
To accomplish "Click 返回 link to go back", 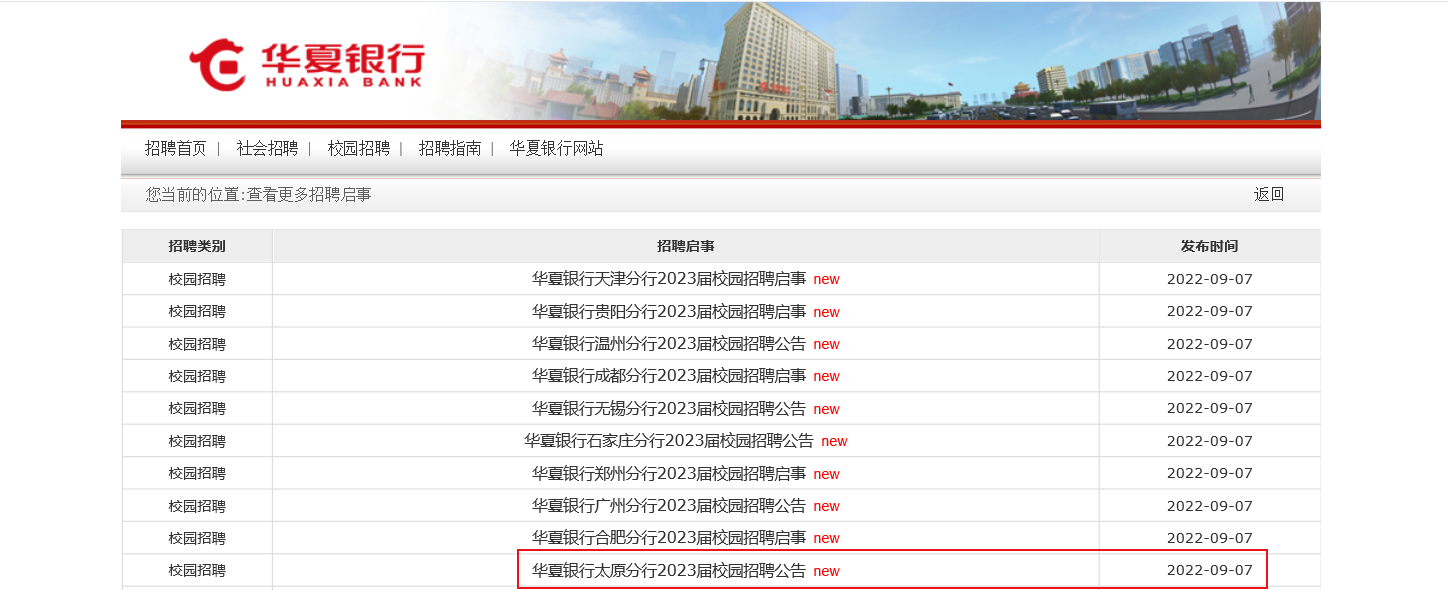I will coord(1268,195).
